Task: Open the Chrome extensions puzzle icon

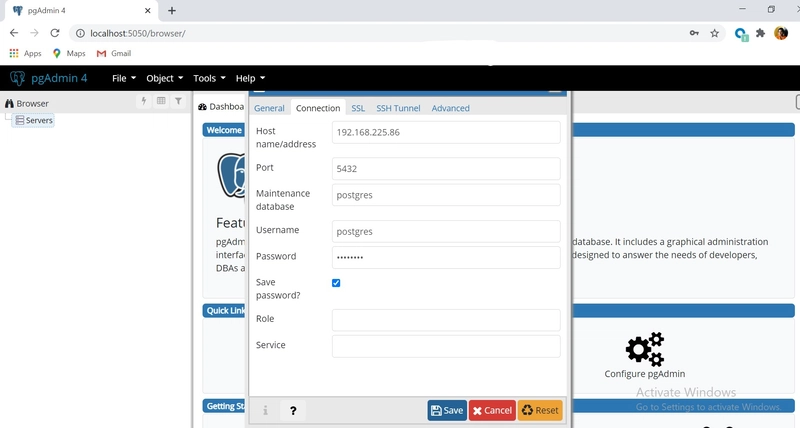Action: 761,33
